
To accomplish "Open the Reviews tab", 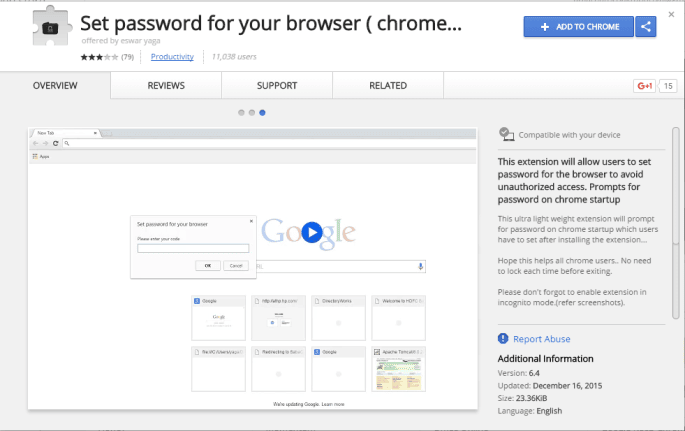I will pos(166,86).
